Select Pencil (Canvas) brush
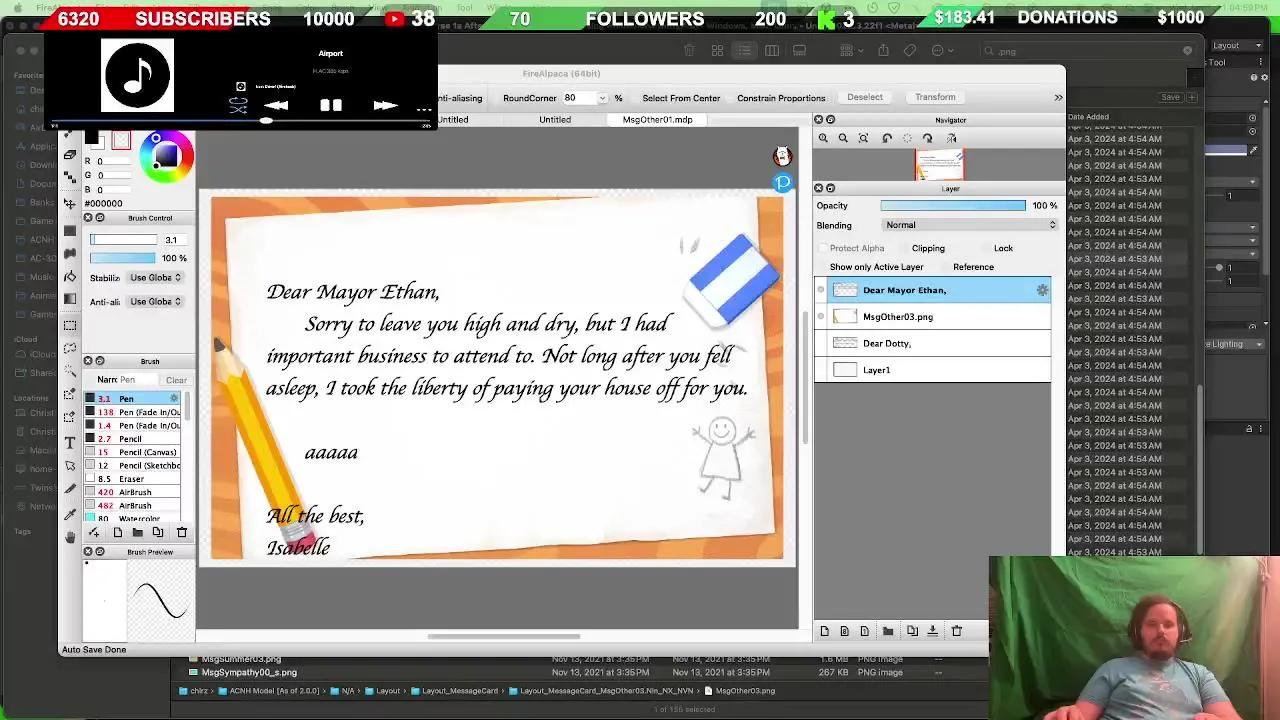The height and width of the screenshot is (720, 1280). [x=132, y=452]
